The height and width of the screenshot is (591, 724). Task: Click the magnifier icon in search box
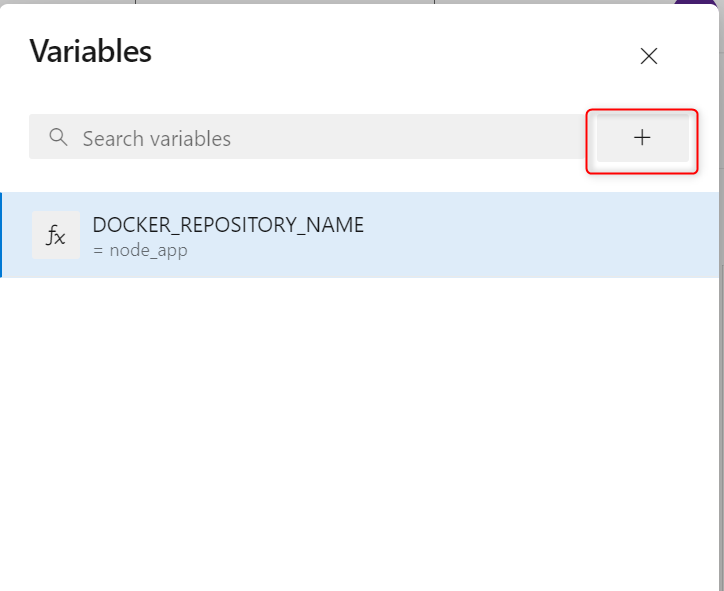click(59, 137)
